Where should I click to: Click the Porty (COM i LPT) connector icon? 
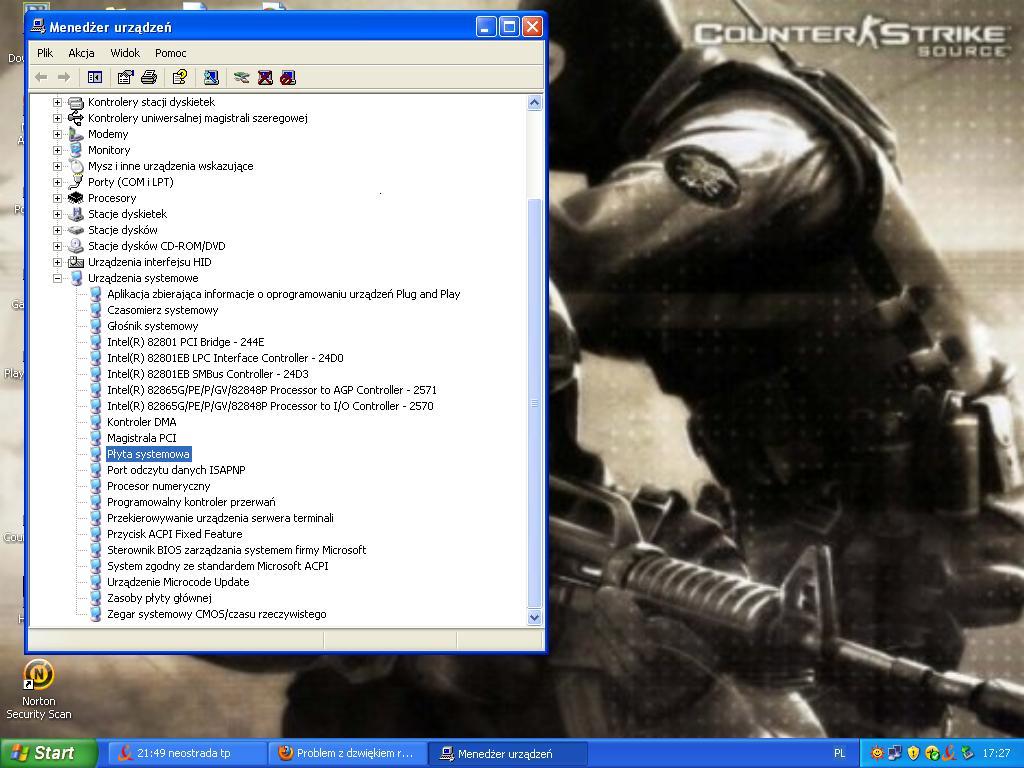point(76,182)
